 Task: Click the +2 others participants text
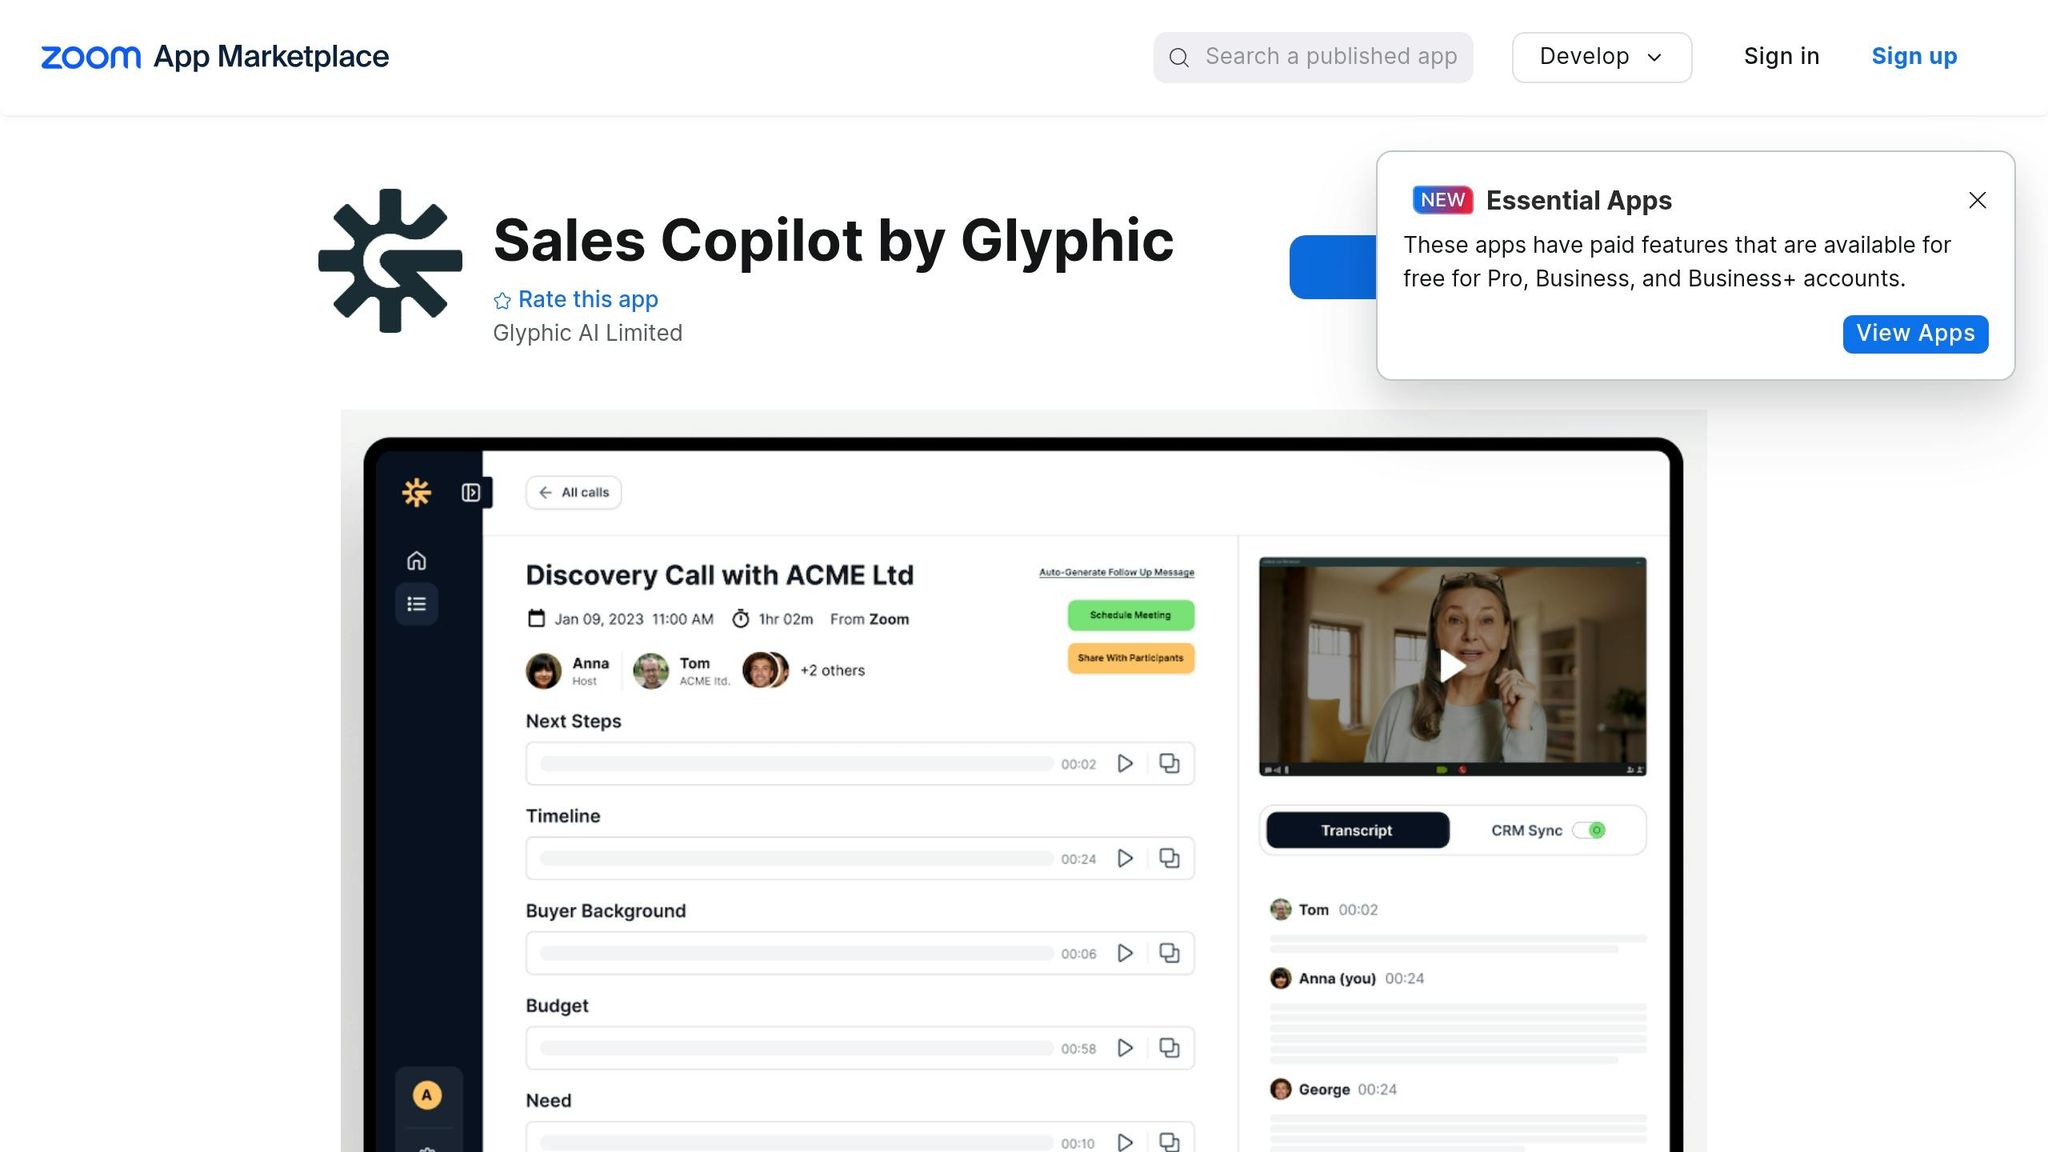tap(832, 670)
